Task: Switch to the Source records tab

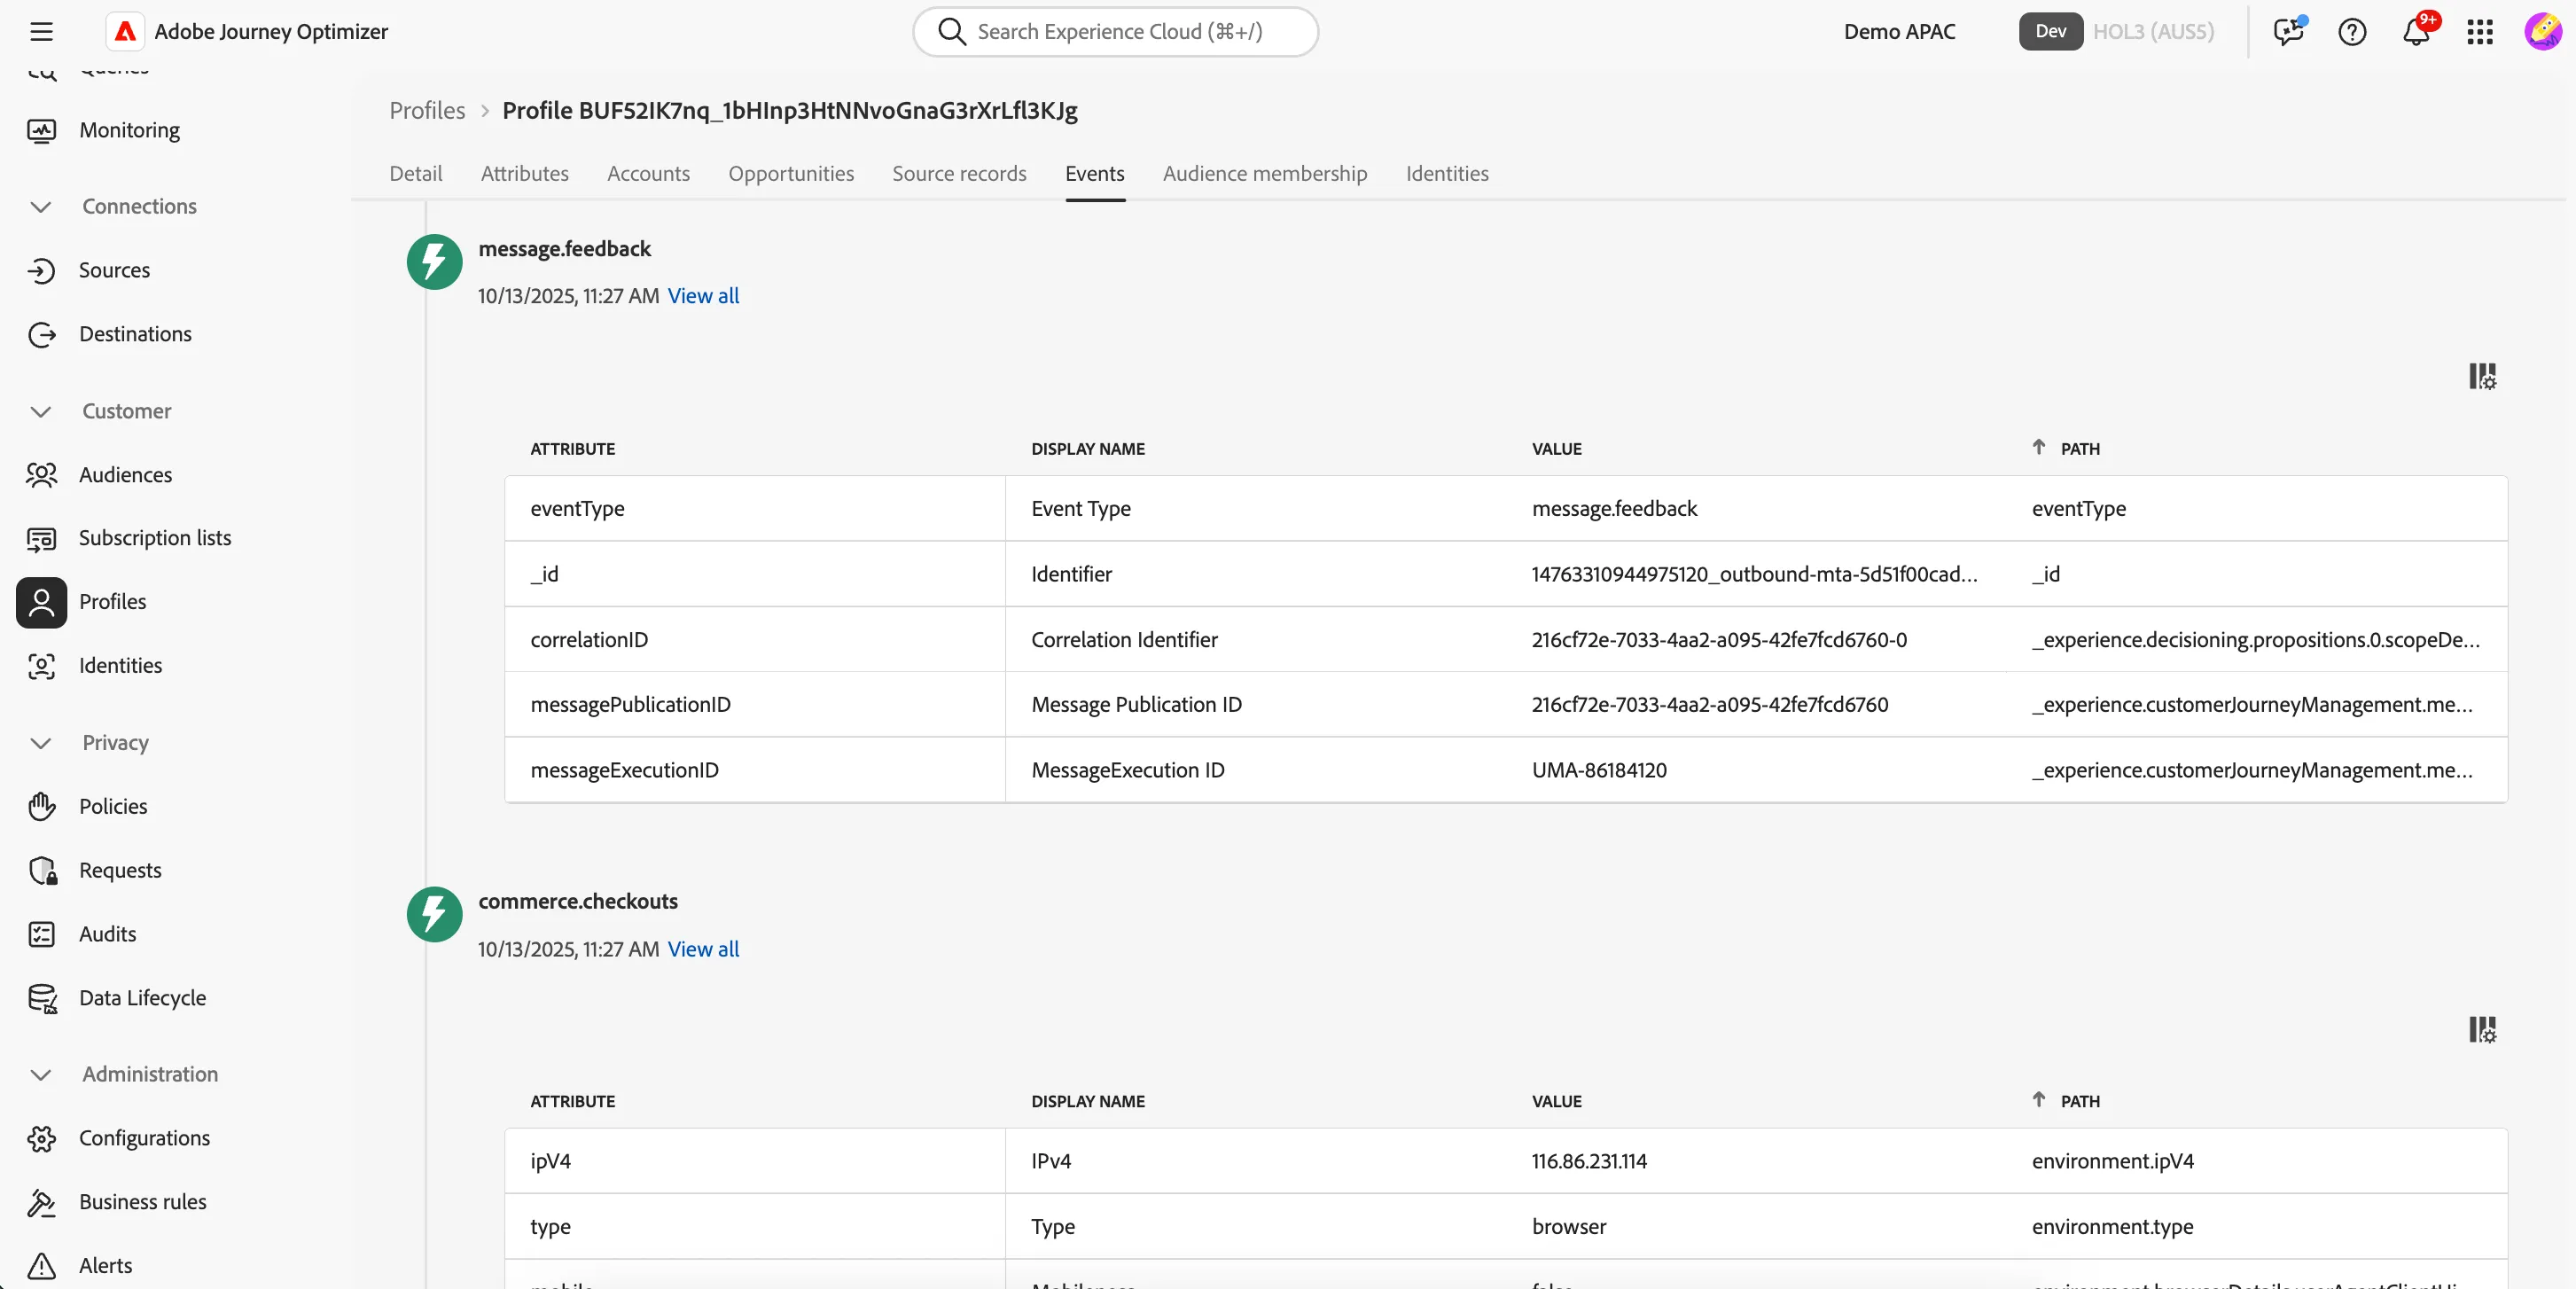Action: 959,174
